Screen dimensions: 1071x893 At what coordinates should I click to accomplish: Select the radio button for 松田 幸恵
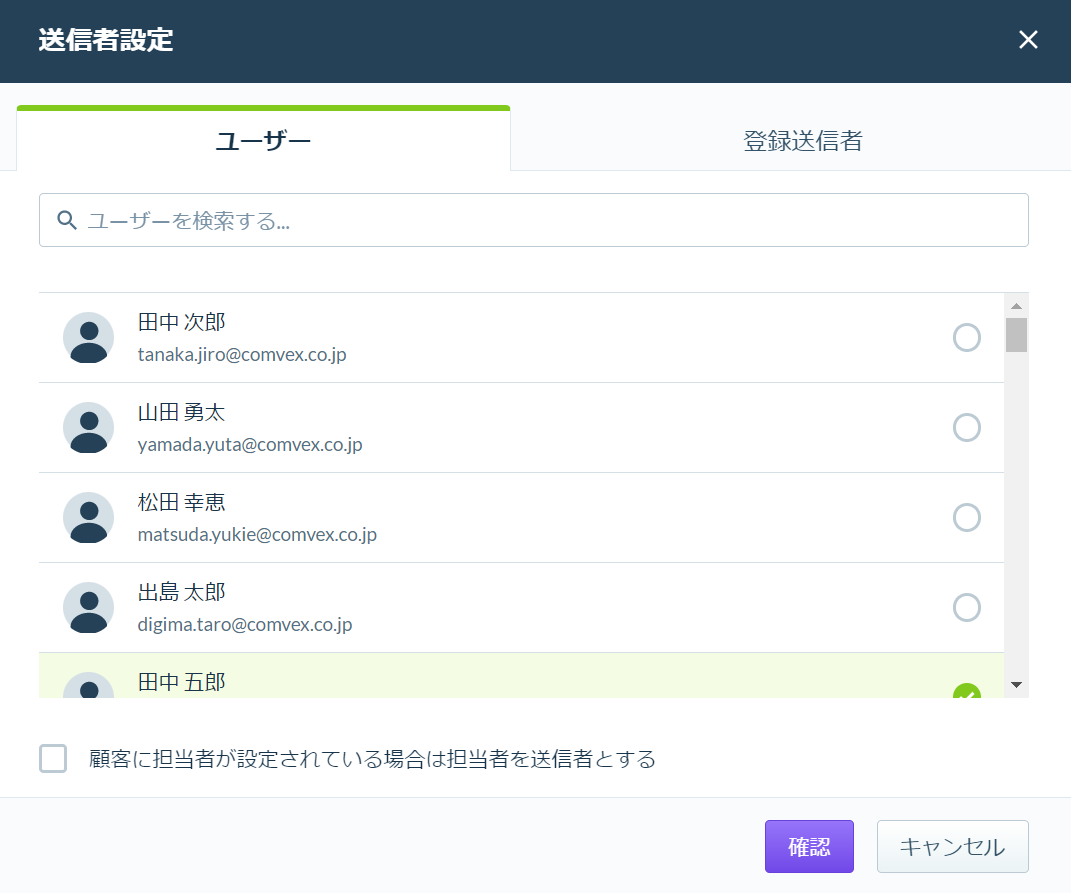coord(966,518)
